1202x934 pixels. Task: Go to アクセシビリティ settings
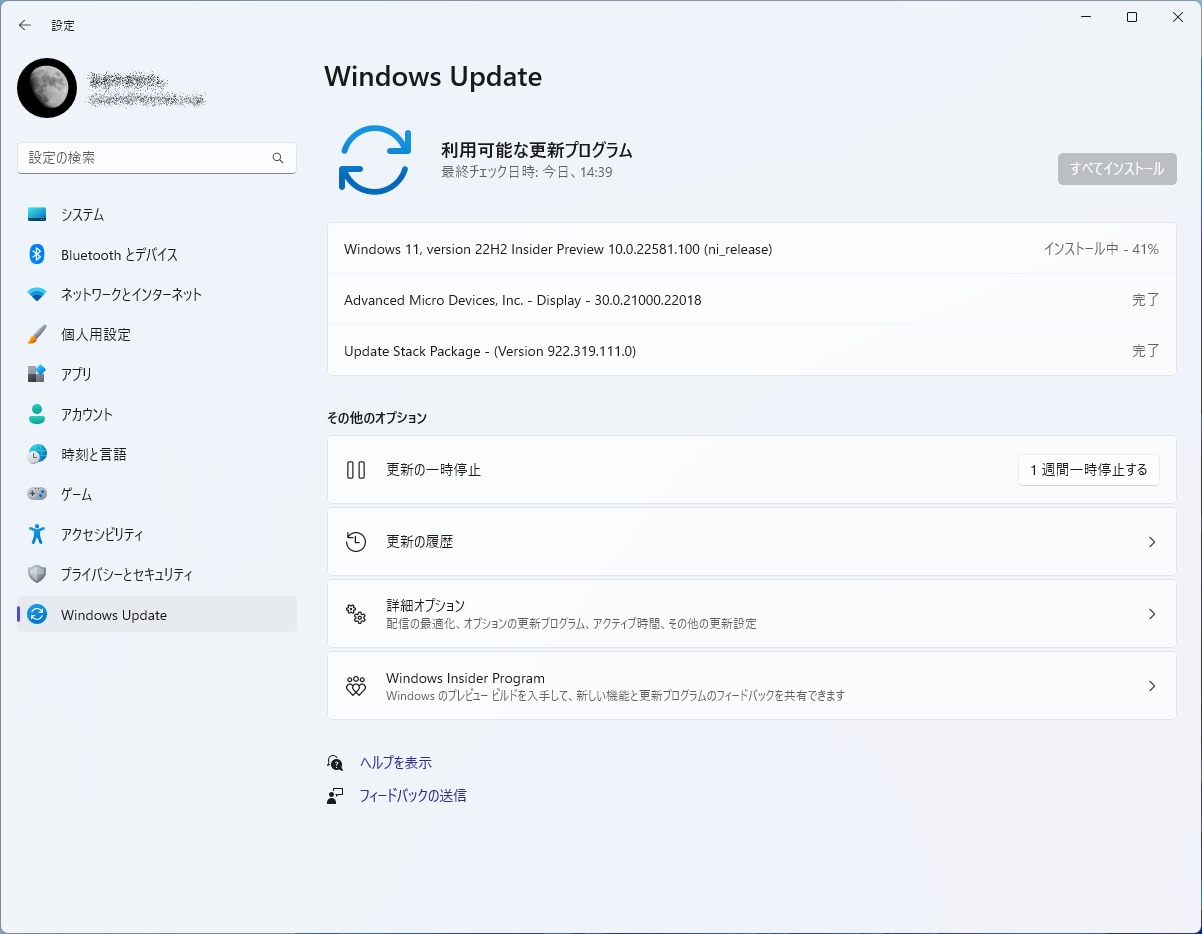tap(157, 535)
